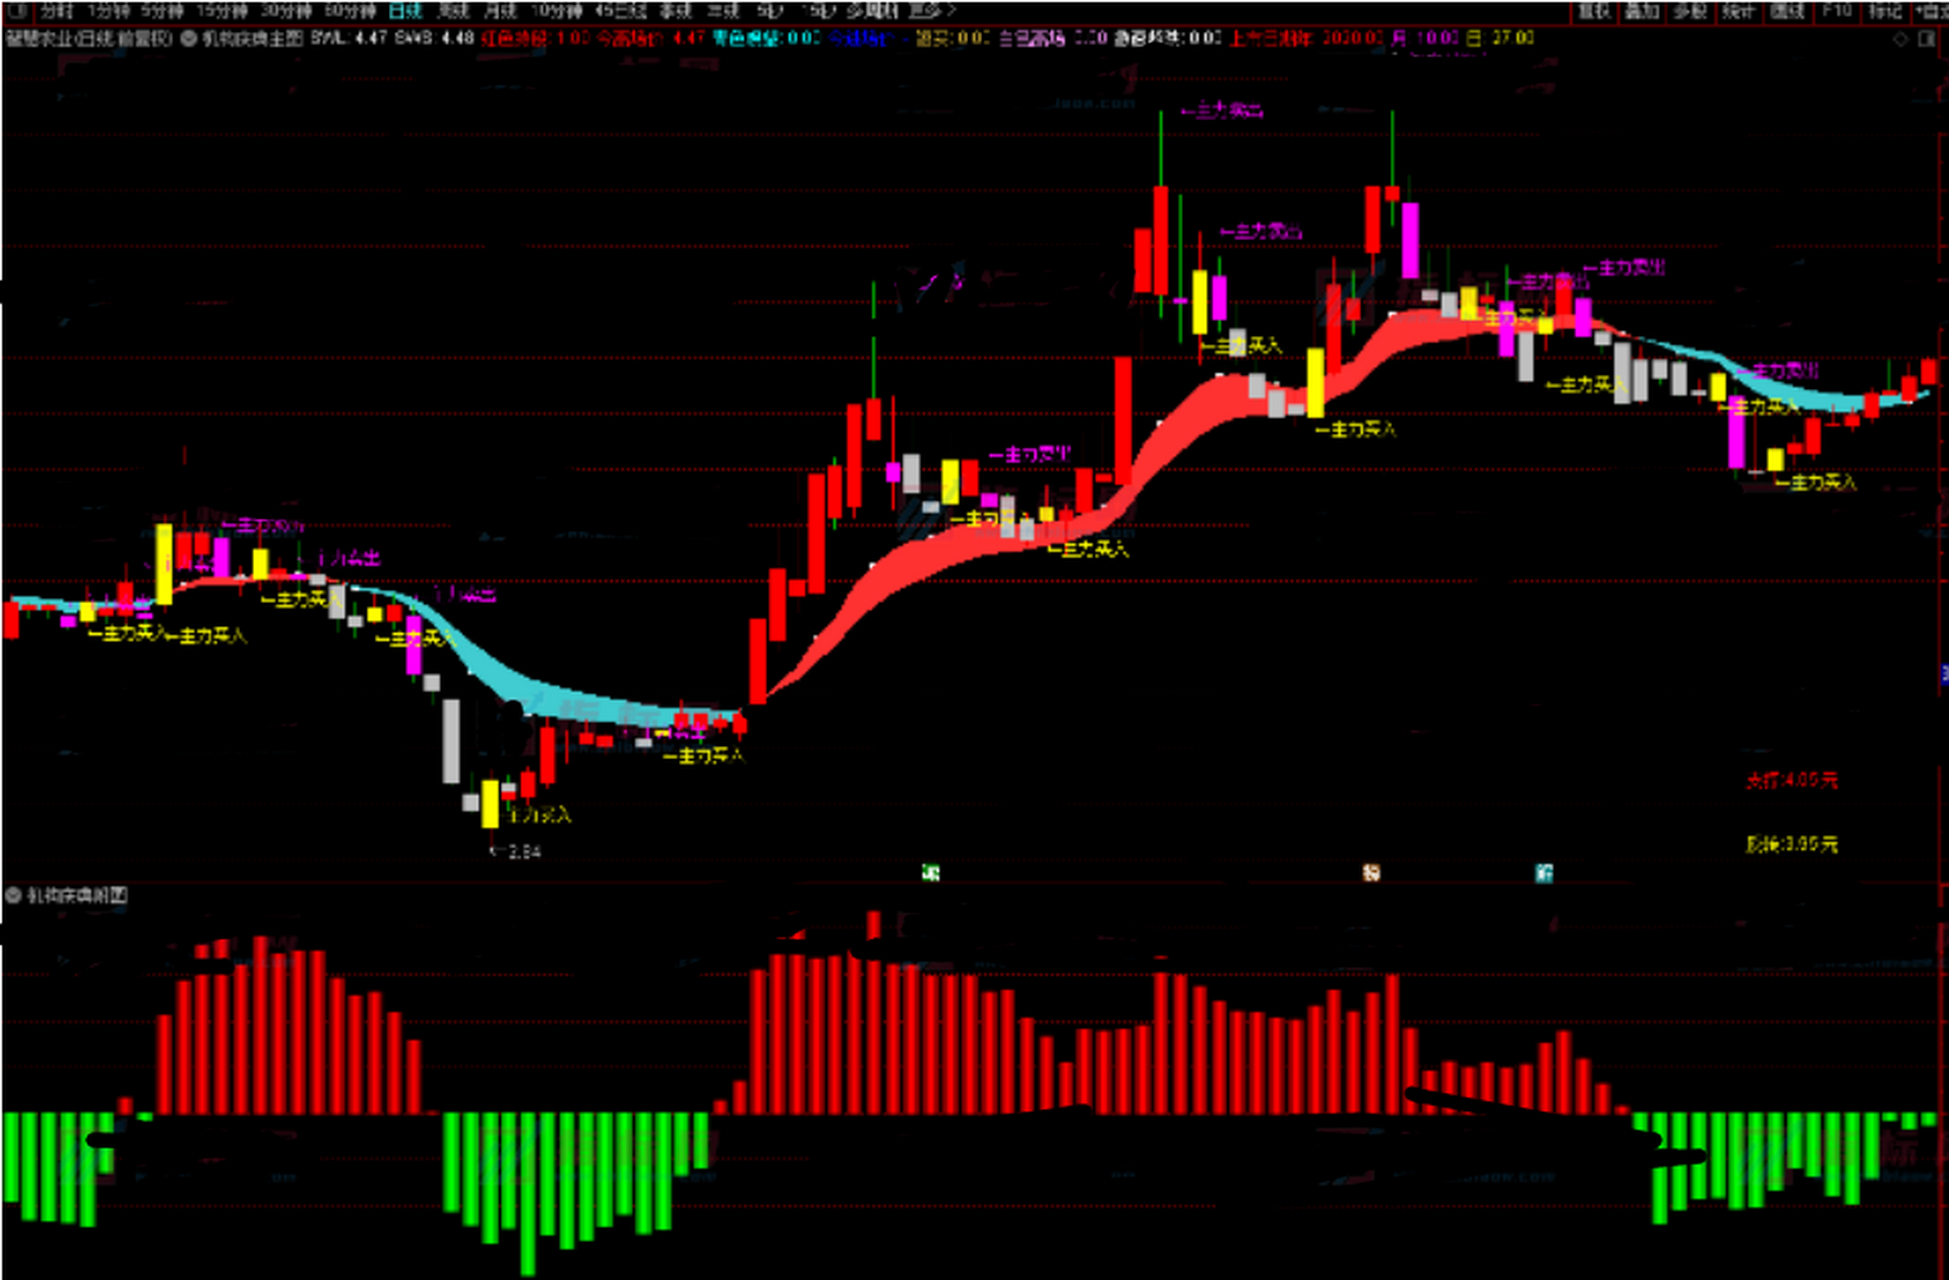Screen dimensions: 1949x1280
Task: Click the 叠加 overlay button
Action: pos(1642,11)
